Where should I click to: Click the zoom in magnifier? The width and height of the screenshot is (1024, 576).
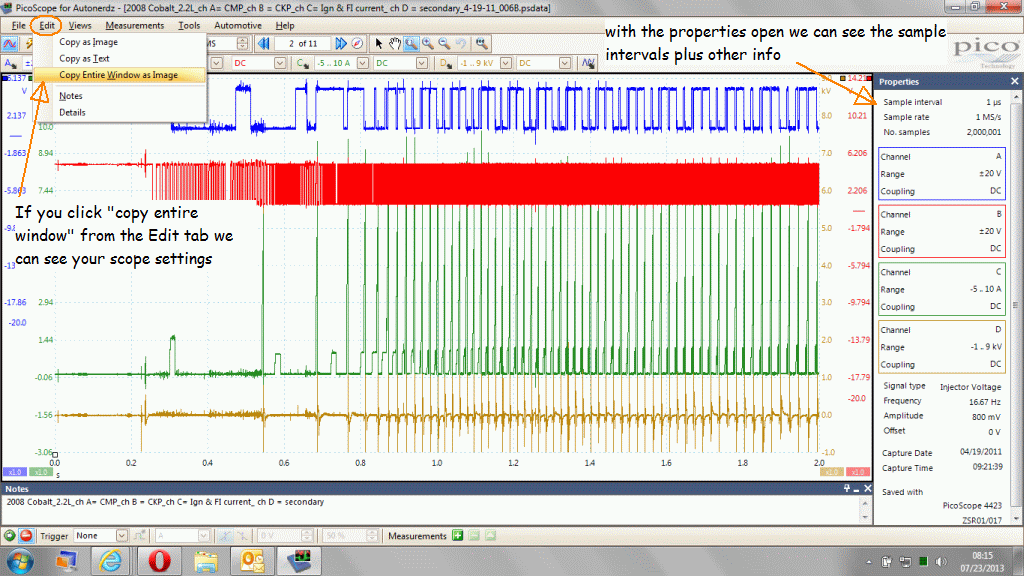(x=428, y=44)
